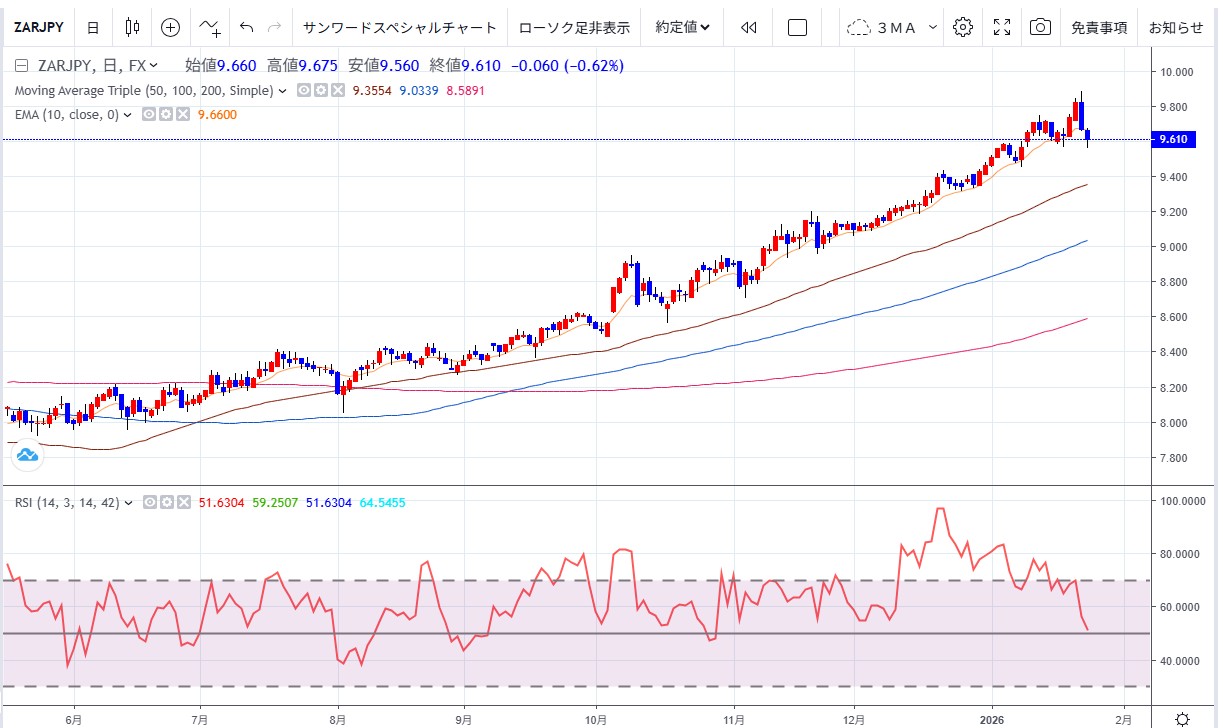Open the indicators menu in toolbar
Viewport: 1224px width, 728px height.
(x=210, y=27)
